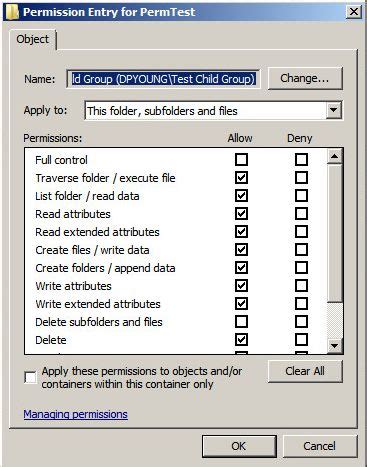Screen dimensions: 367x467
Task: Uncheck Allow for Write extended attributes
Action: tap(241, 304)
